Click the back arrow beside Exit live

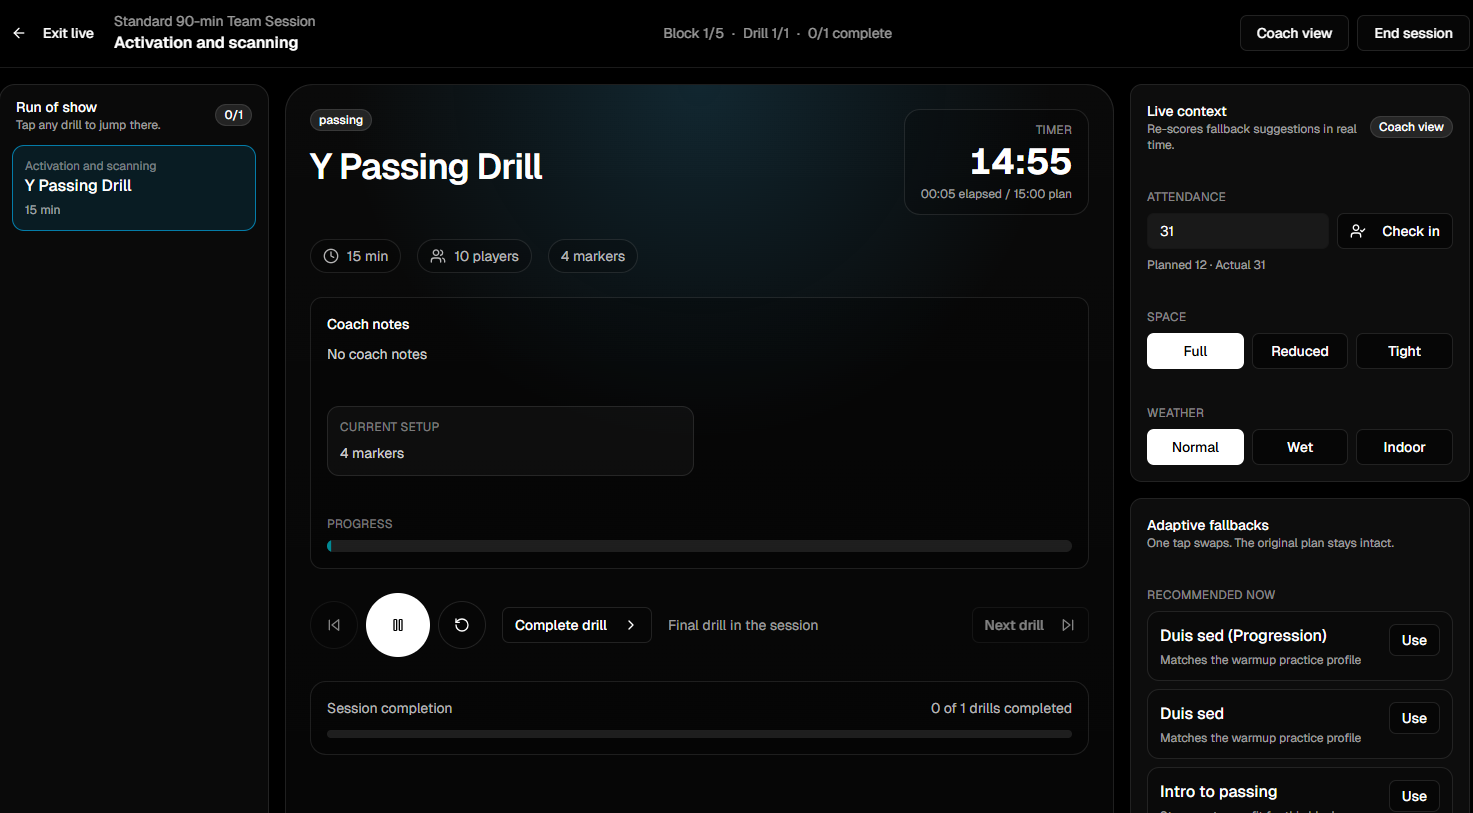coord(18,32)
